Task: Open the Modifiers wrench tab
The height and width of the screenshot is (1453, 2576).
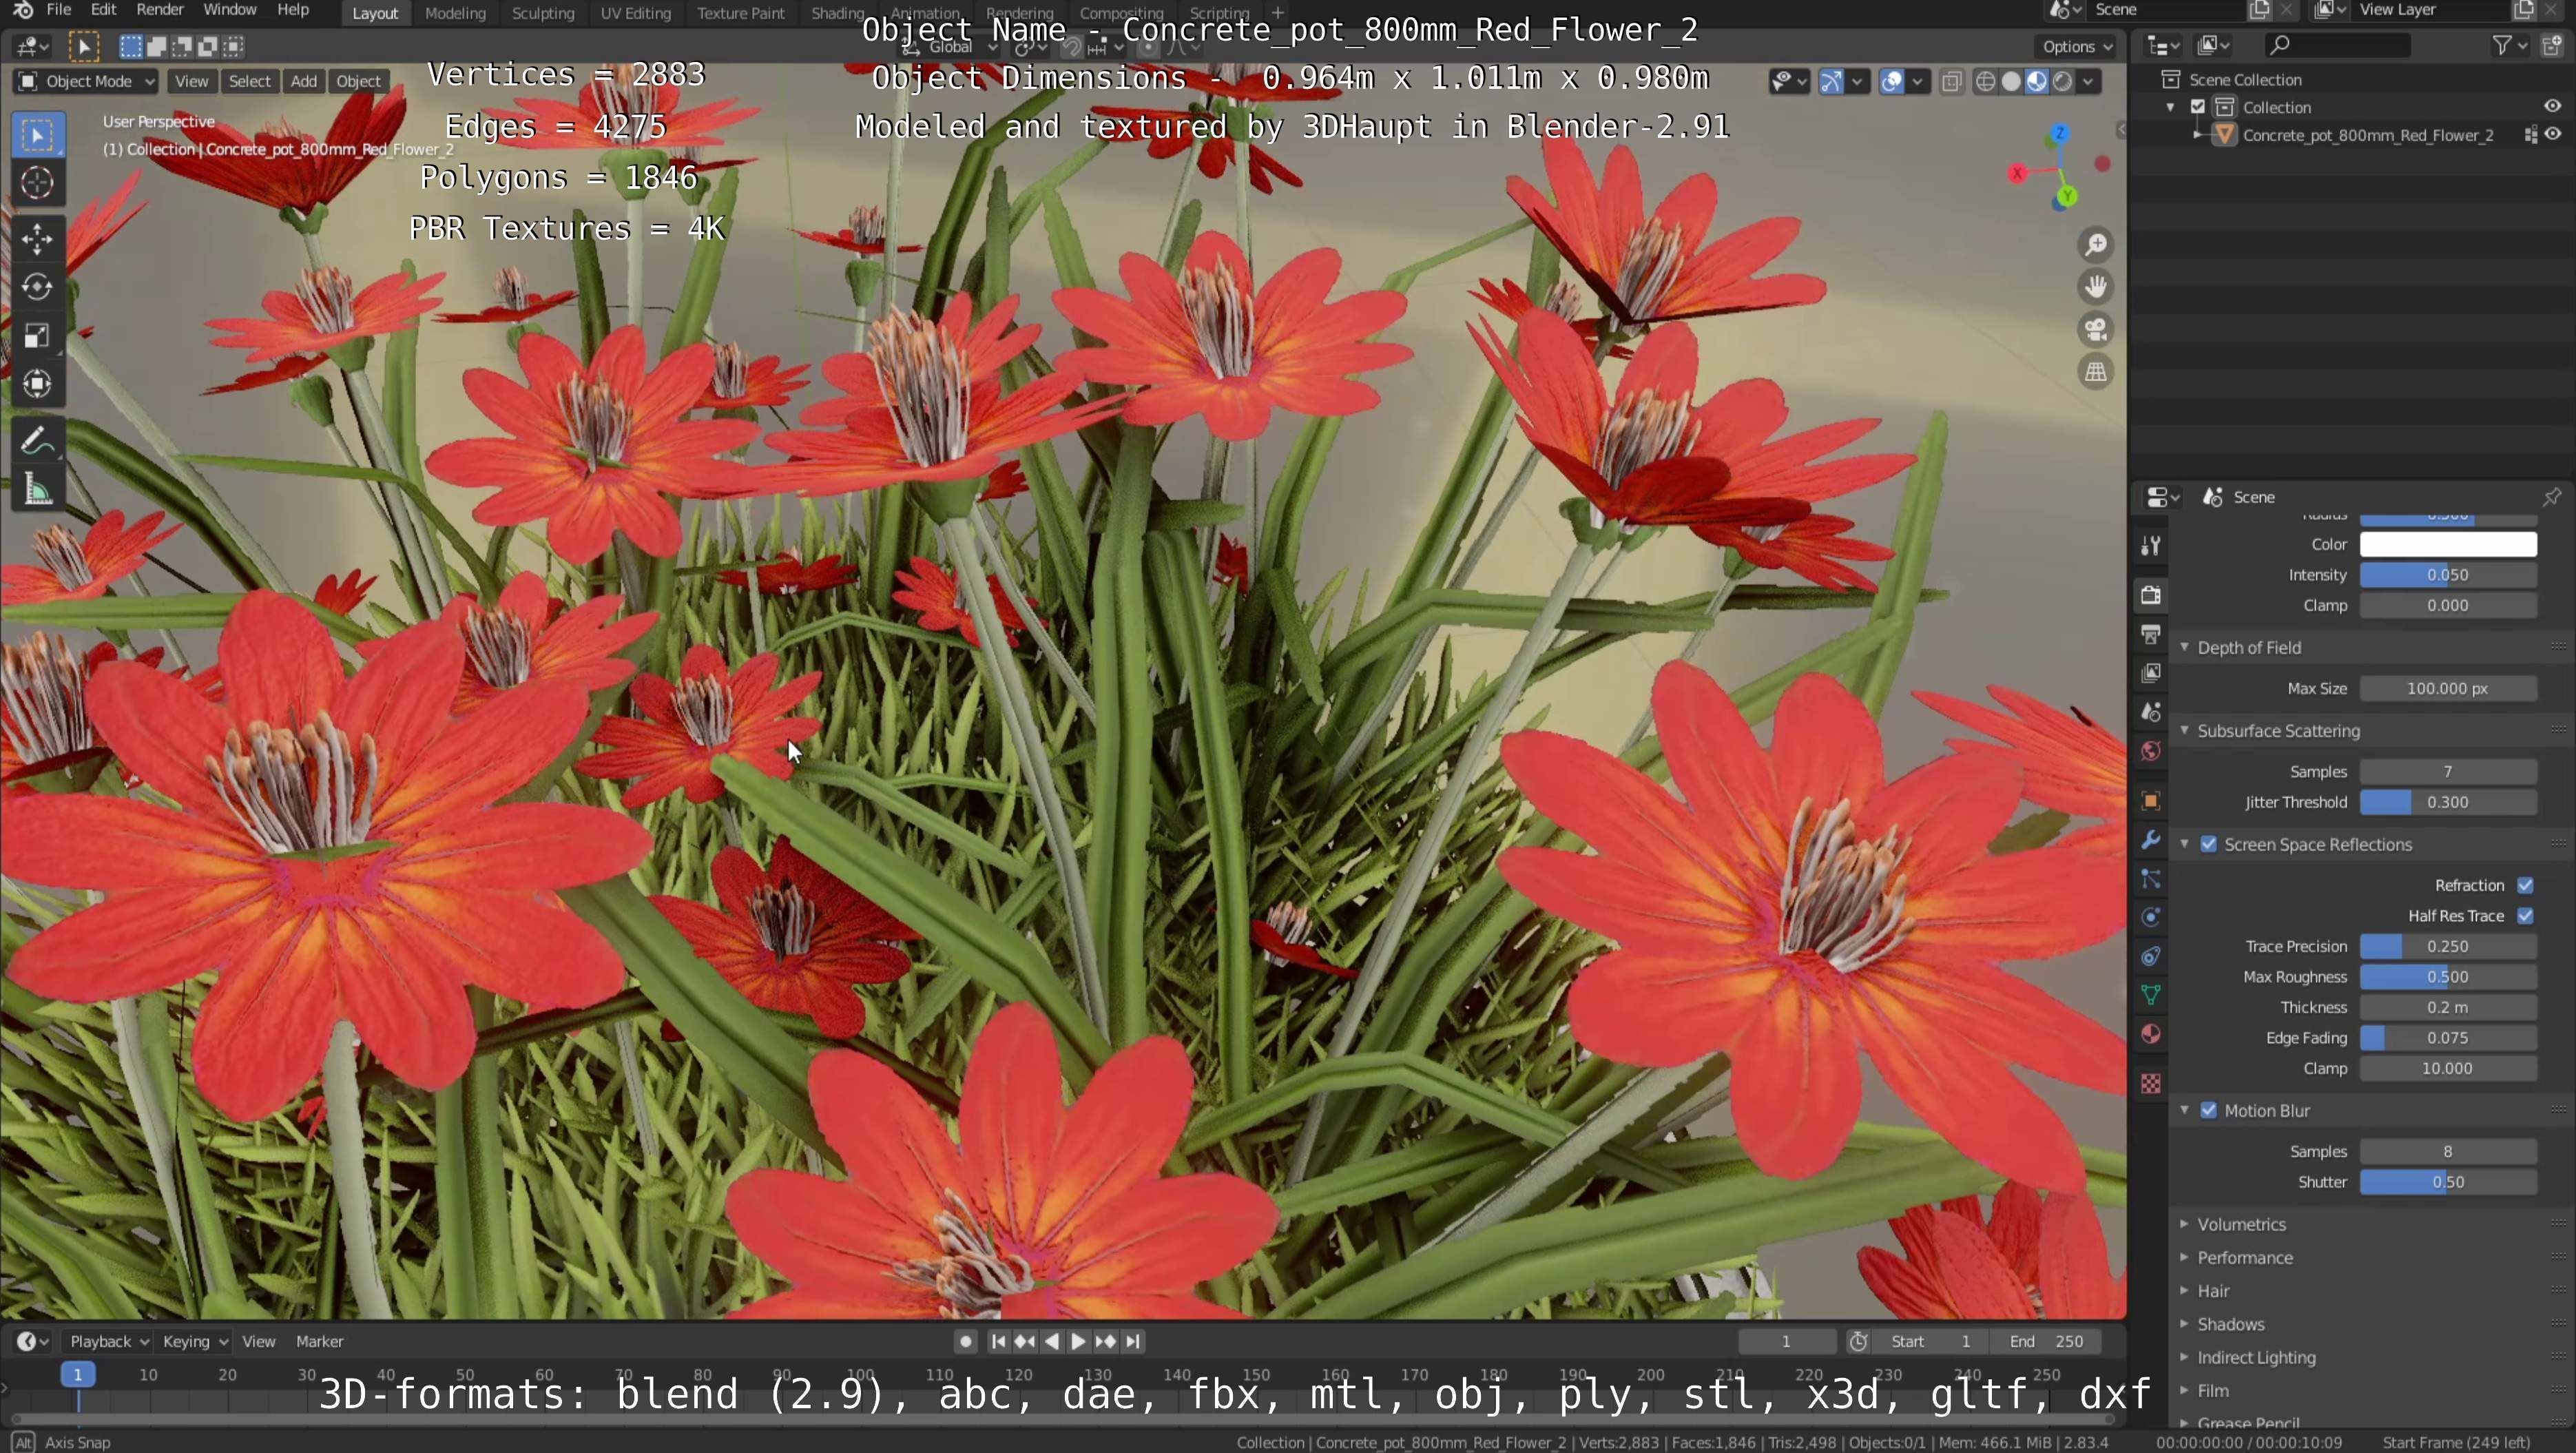Action: click(x=2151, y=840)
